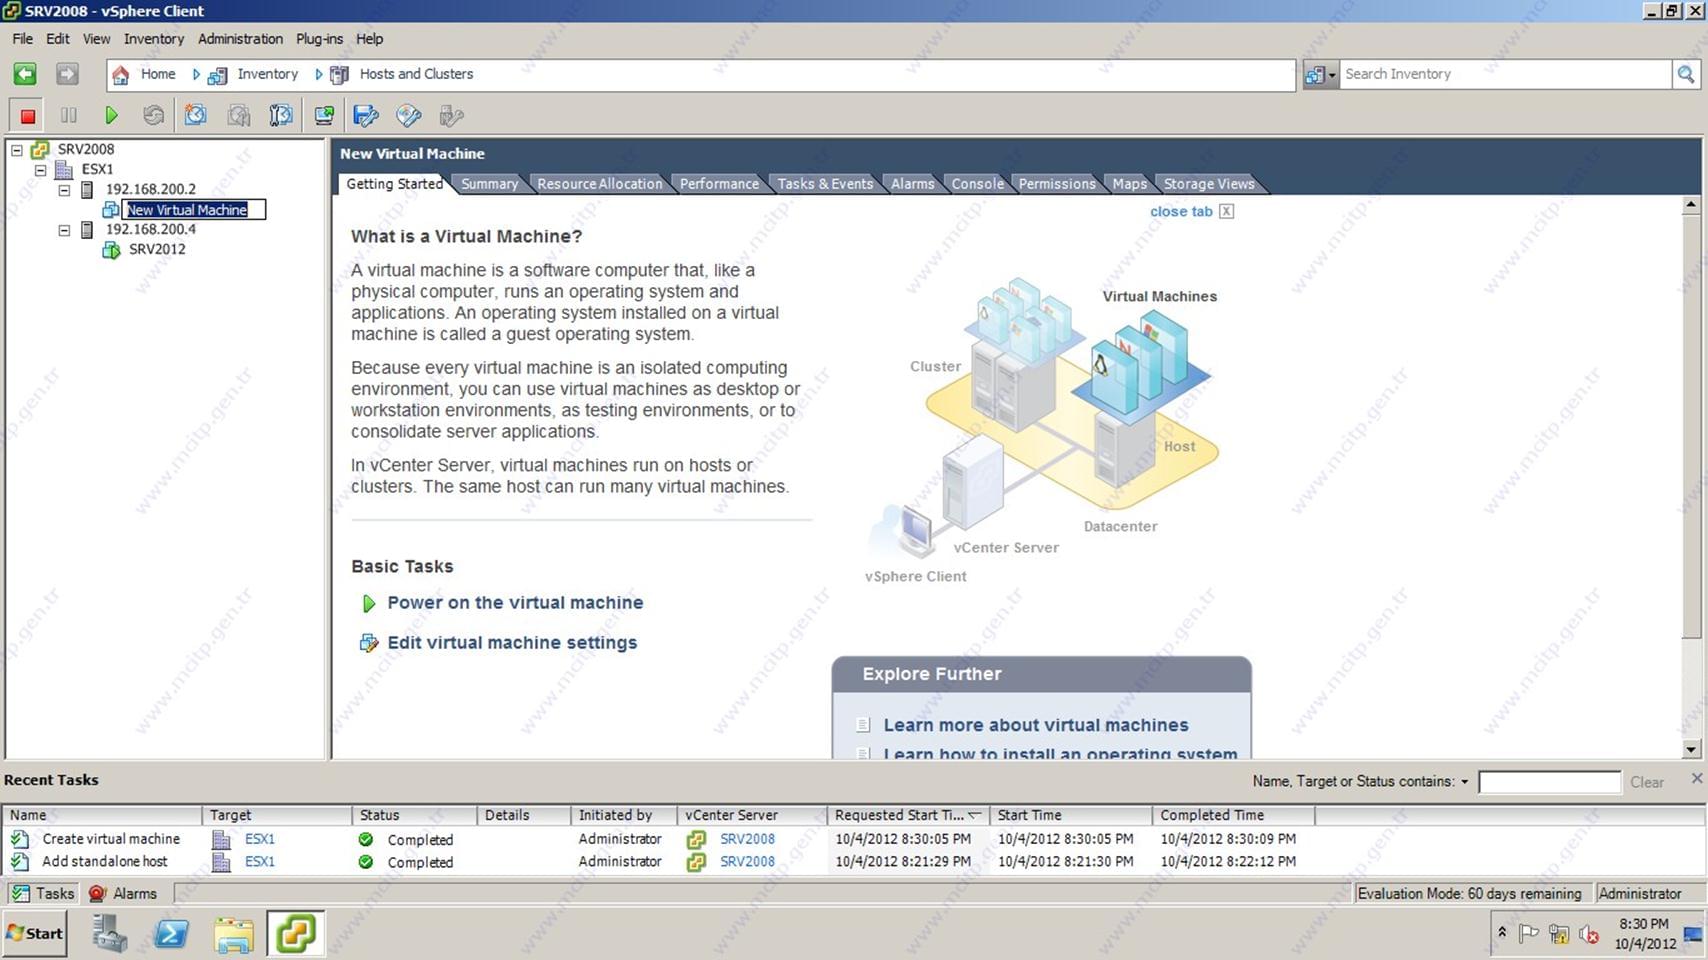1708x960 pixels.
Task: Open the File menu
Action: click(x=22, y=39)
